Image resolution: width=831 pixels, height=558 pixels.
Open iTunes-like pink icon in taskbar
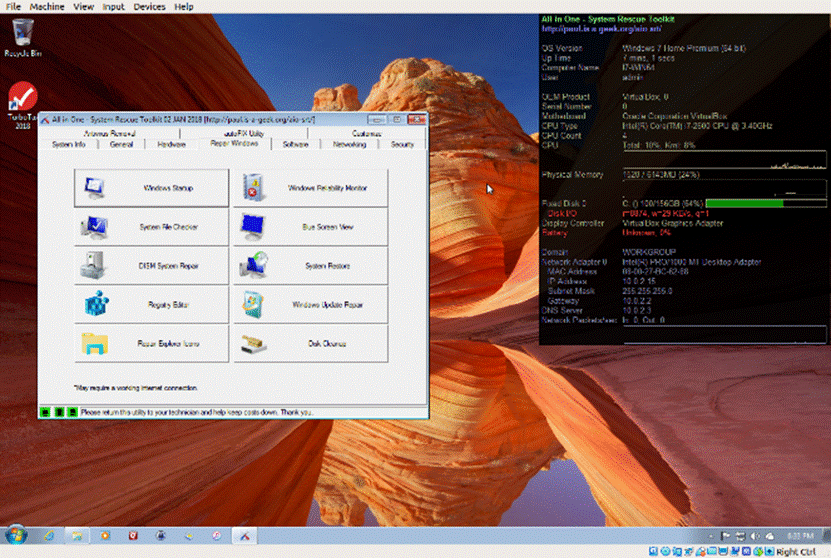coord(217,536)
